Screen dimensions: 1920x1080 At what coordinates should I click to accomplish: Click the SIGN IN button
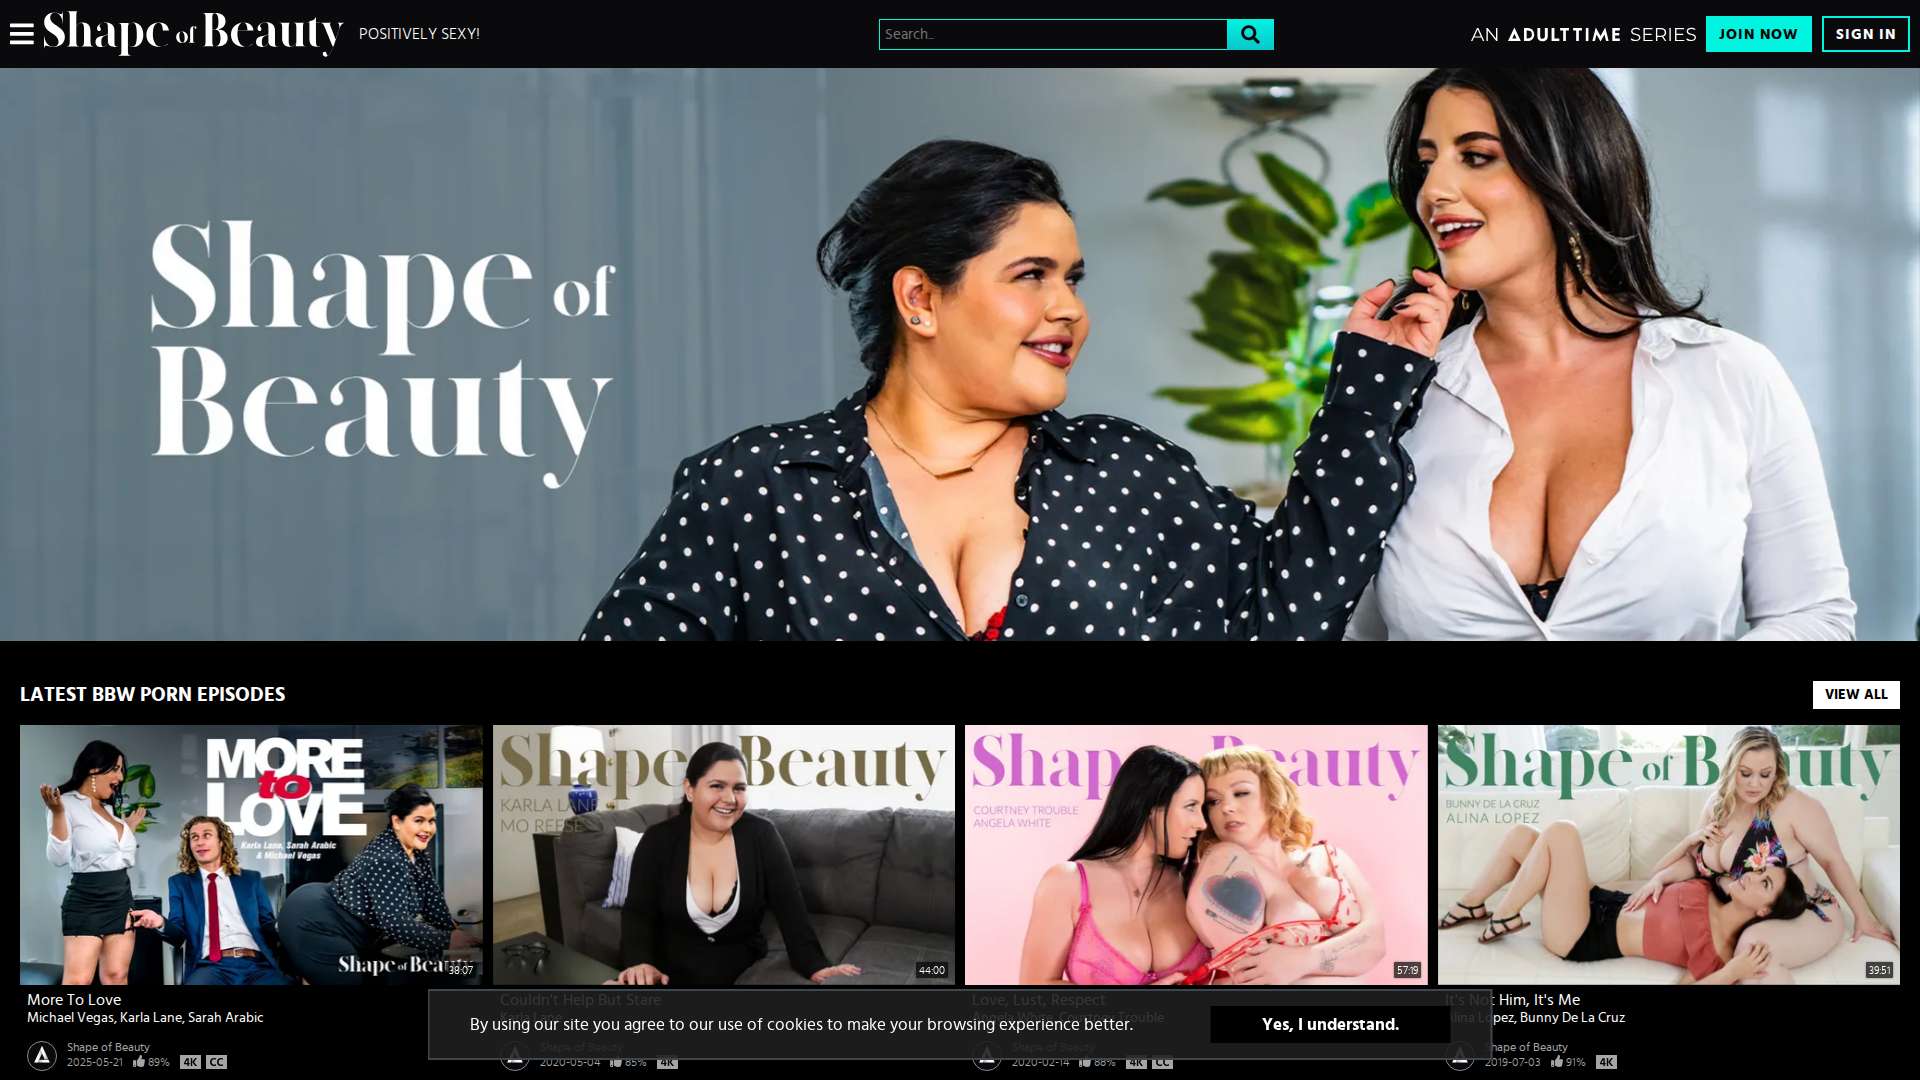(1865, 34)
